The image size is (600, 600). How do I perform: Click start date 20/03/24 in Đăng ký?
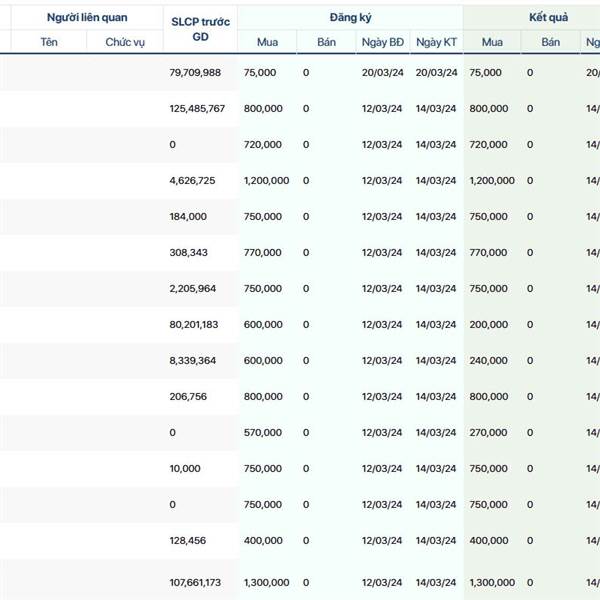(x=383, y=73)
